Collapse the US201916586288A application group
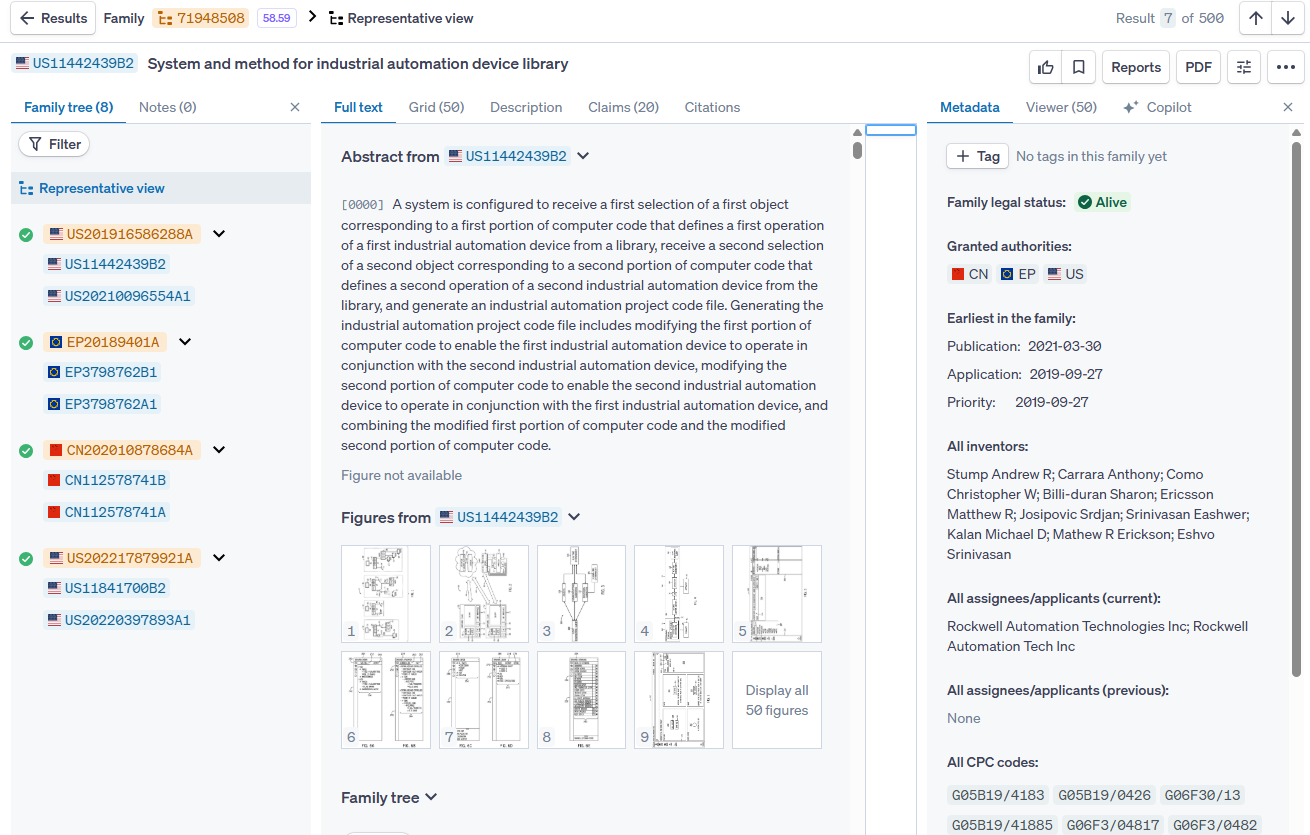Viewport: 1310px width, 835px height. (219, 234)
